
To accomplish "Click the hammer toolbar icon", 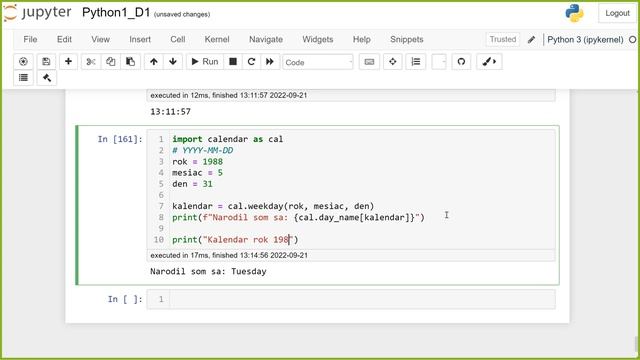I will (x=47, y=78).
